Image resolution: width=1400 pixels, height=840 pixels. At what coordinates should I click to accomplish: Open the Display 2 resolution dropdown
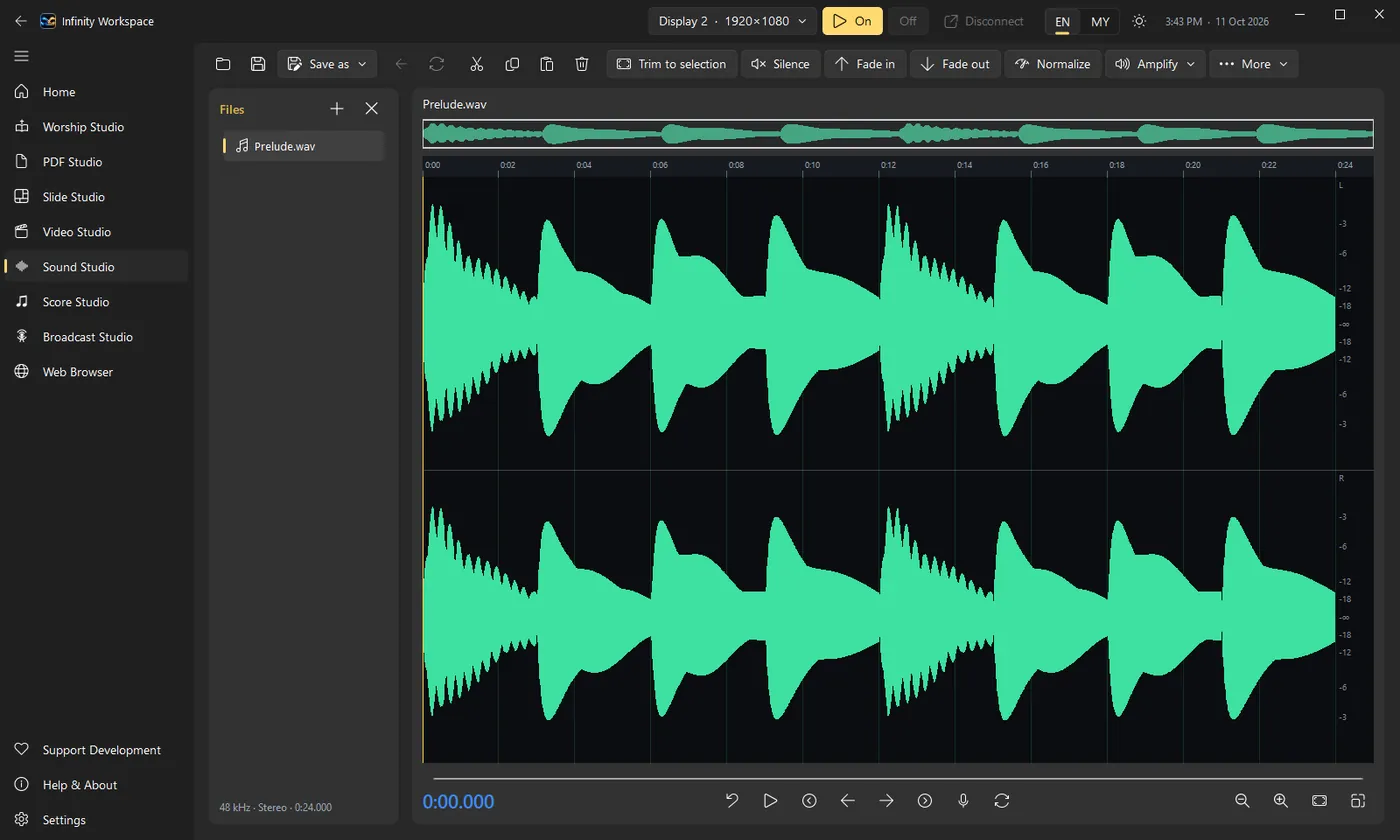(x=732, y=21)
